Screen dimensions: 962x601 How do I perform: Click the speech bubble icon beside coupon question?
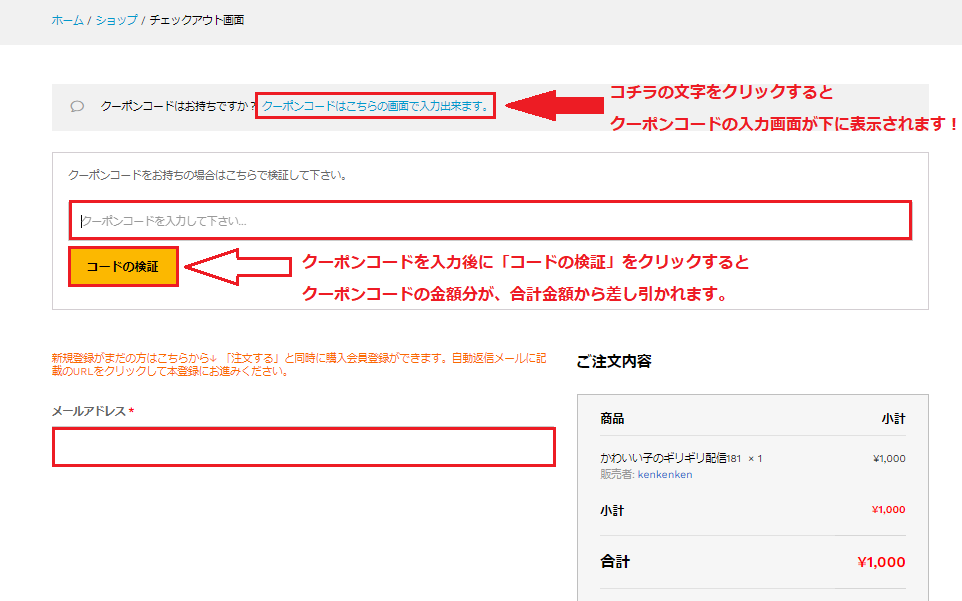pos(77,106)
